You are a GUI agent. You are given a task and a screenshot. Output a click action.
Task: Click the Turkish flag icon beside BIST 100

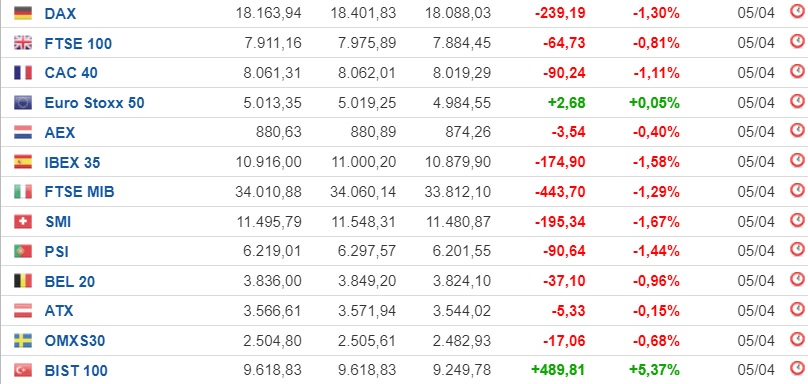pyautogui.click(x=23, y=370)
